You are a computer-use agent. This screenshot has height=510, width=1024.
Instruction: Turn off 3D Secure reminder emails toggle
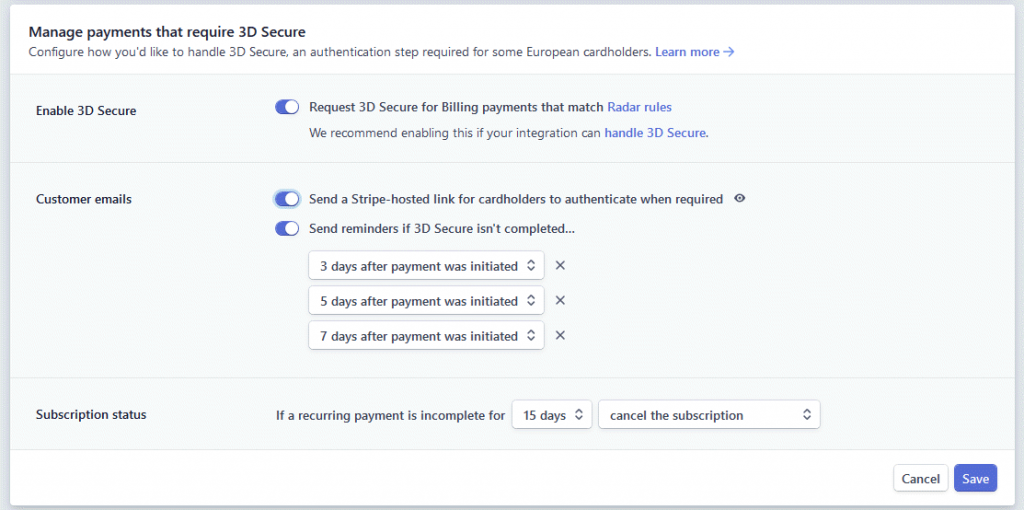[287, 229]
